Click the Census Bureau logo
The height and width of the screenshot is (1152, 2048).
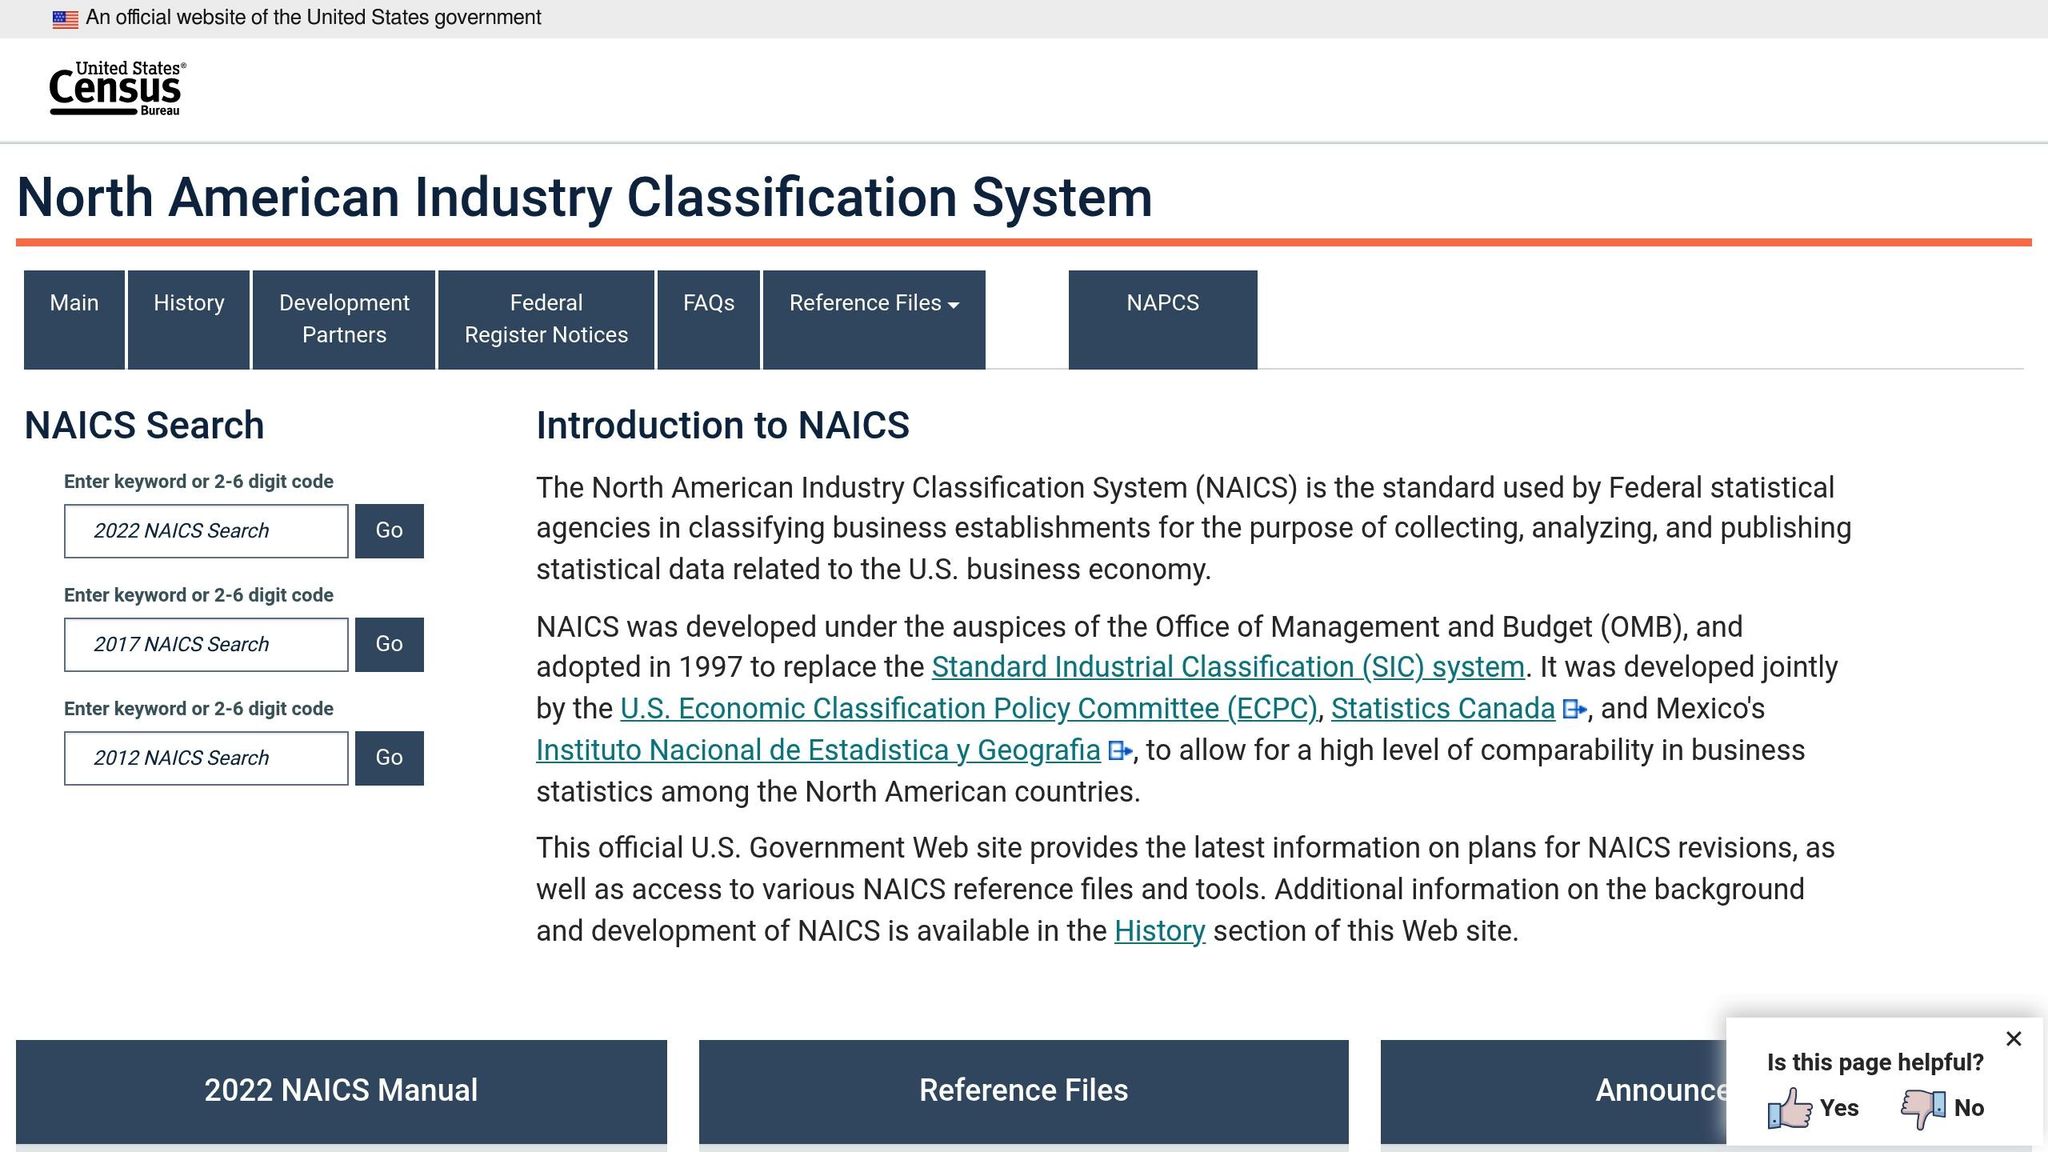pos(117,89)
